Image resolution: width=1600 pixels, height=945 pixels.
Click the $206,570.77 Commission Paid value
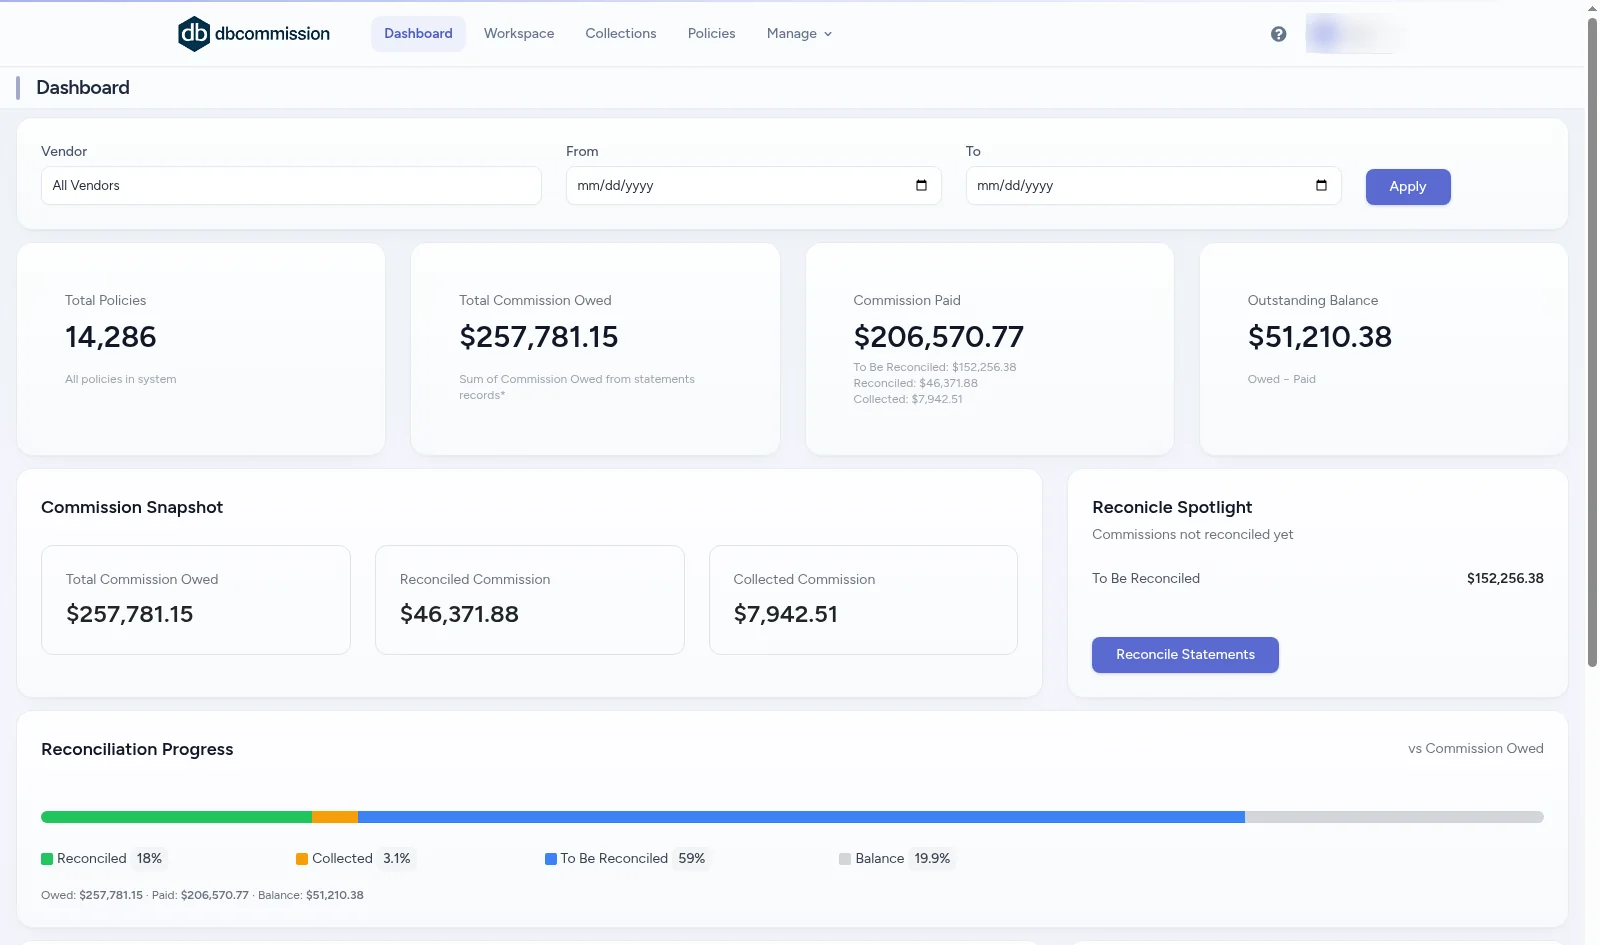point(938,337)
